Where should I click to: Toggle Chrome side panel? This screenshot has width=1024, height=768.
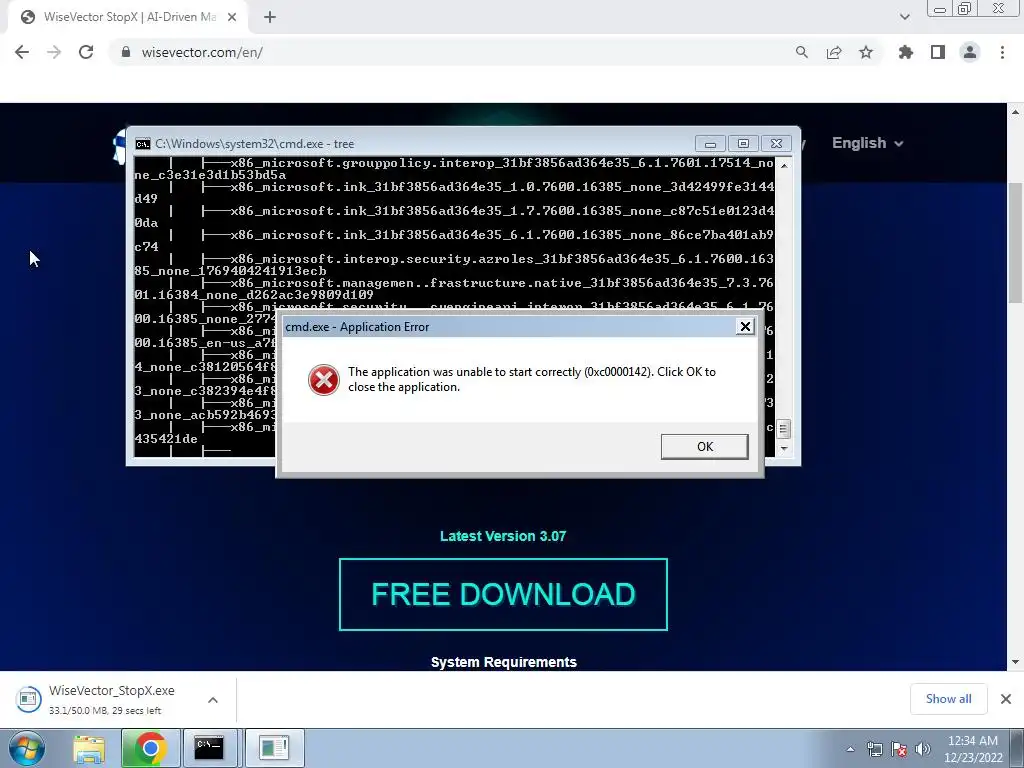pyautogui.click(x=938, y=52)
